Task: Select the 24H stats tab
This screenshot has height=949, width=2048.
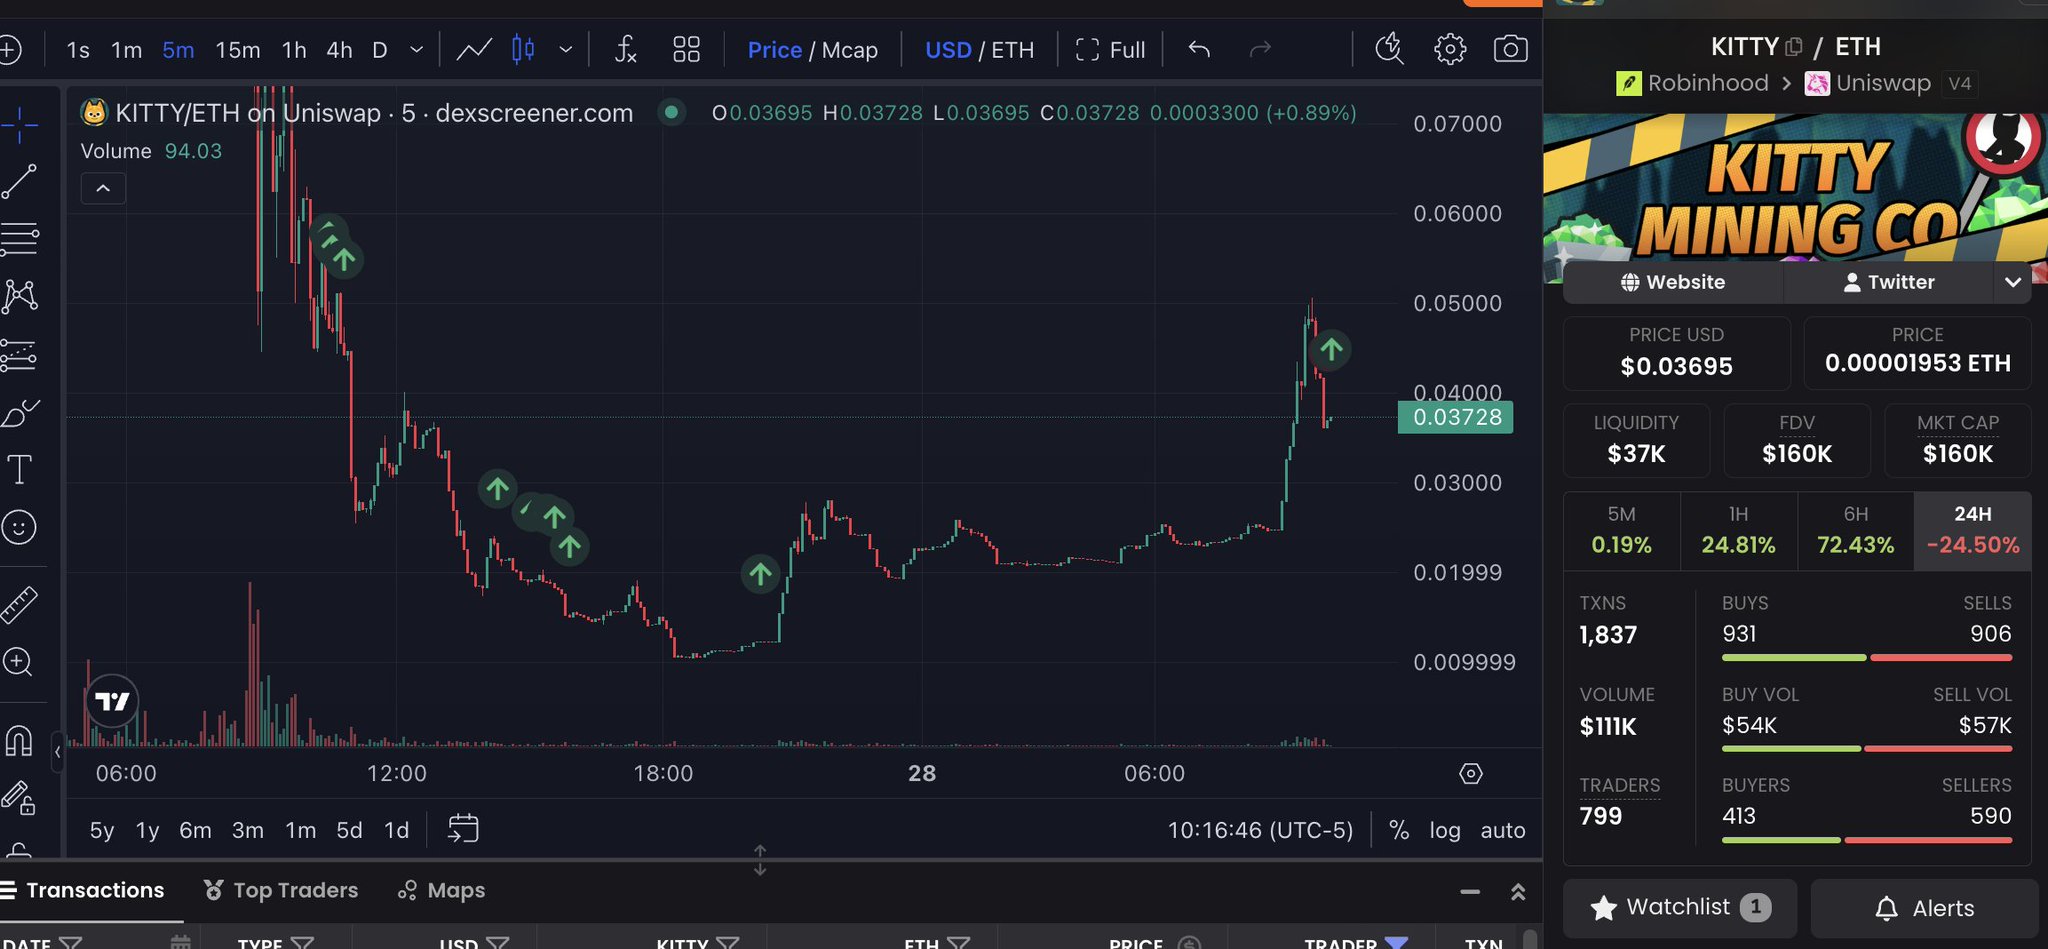Action: click(x=1972, y=531)
